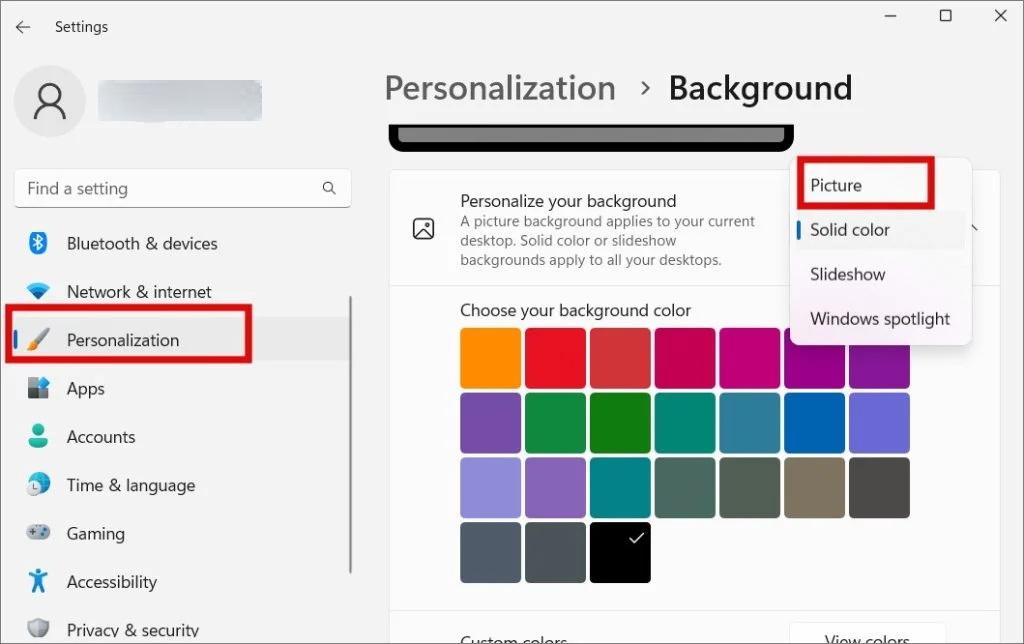Click the Accounts person icon
Screen dimensions: 1024x644
(38, 436)
